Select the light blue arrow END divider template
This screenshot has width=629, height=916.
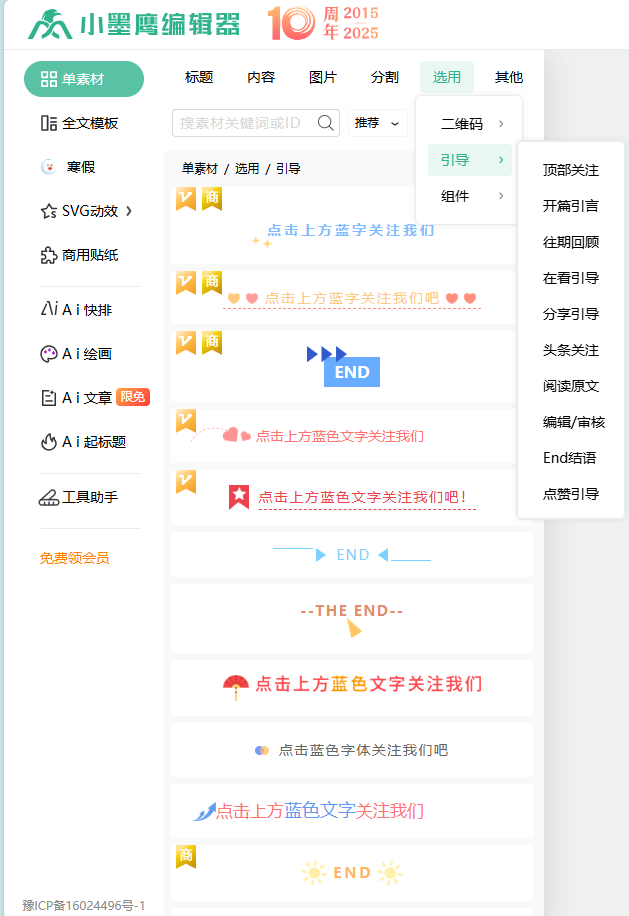pos(352,555)
